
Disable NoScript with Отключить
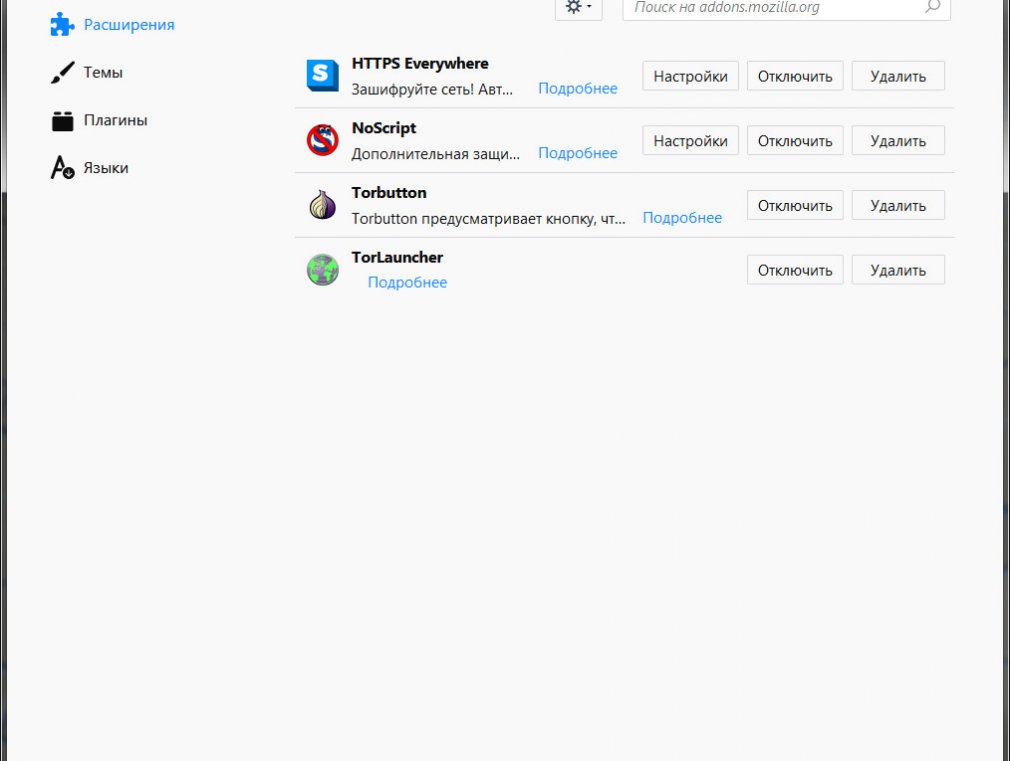795,140
